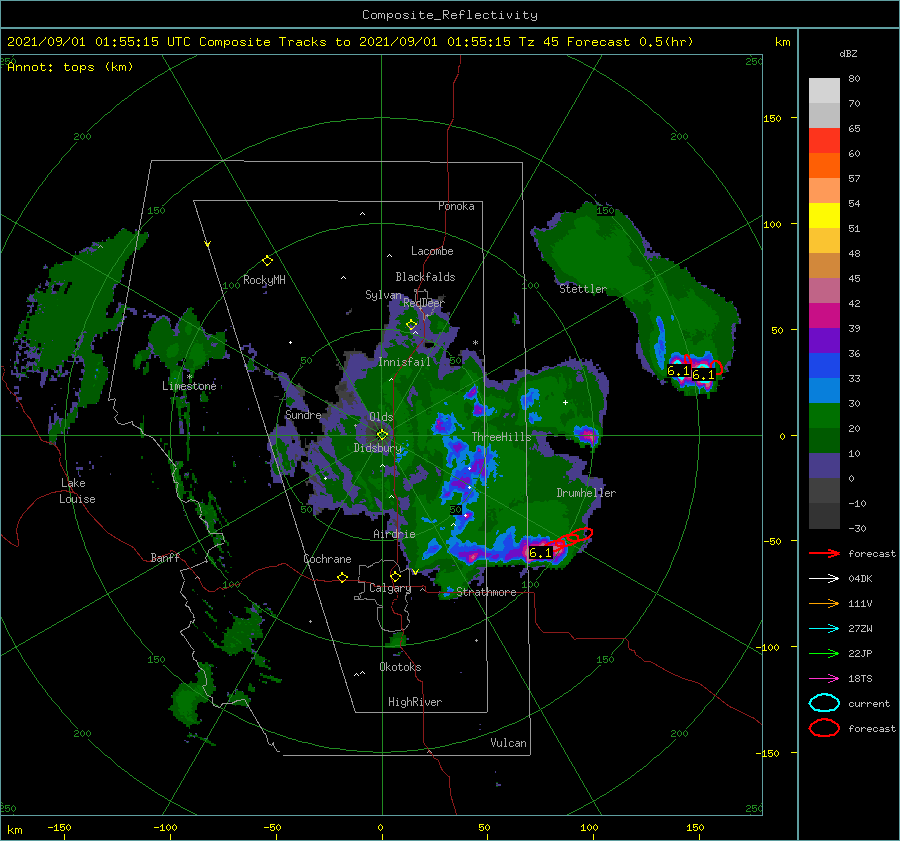Screen dimensions: 900x841
Task: Select the yellow 51-54 dBZ swatch
Action: pos(824,216)
